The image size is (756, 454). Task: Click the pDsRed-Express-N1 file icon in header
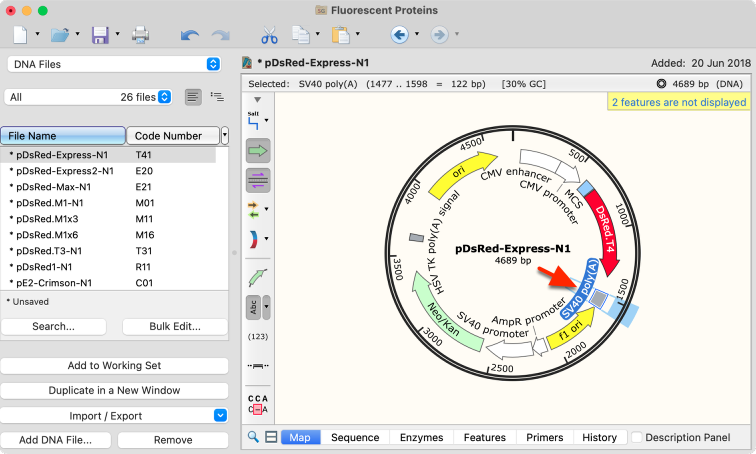point(247,63)
